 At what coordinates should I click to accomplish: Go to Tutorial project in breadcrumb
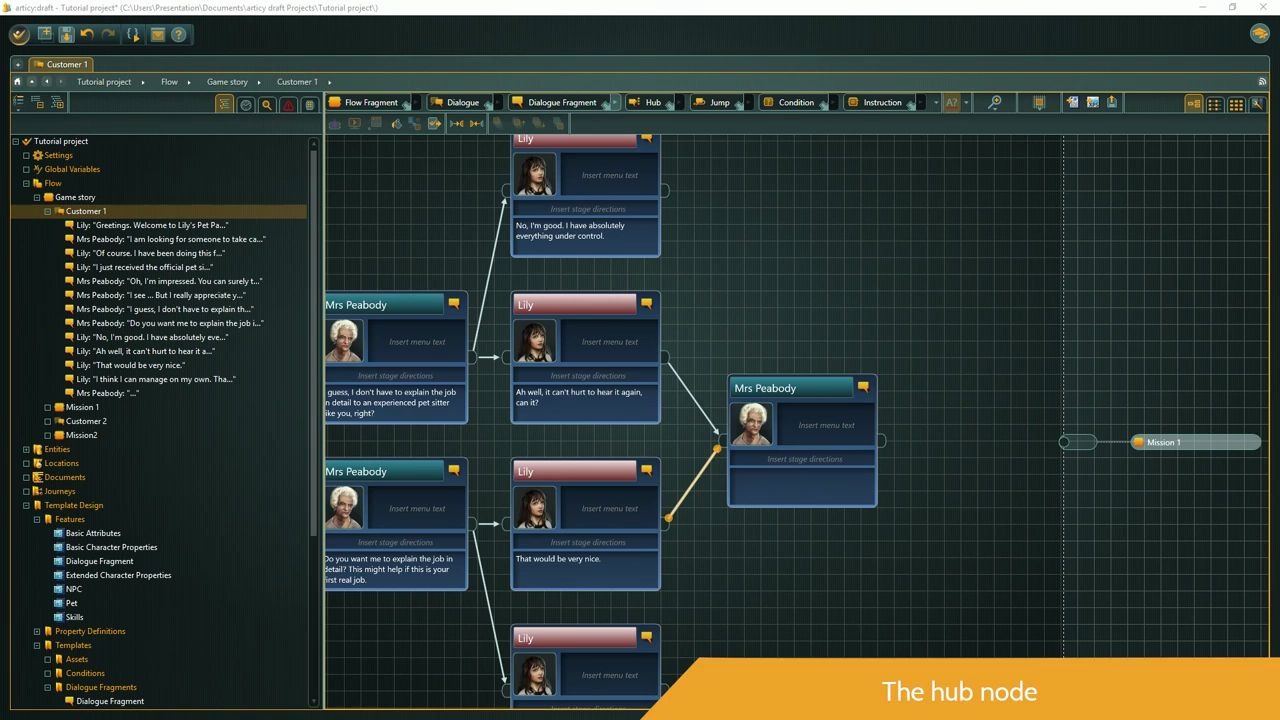pyautogui.click(x=104, y=82)
